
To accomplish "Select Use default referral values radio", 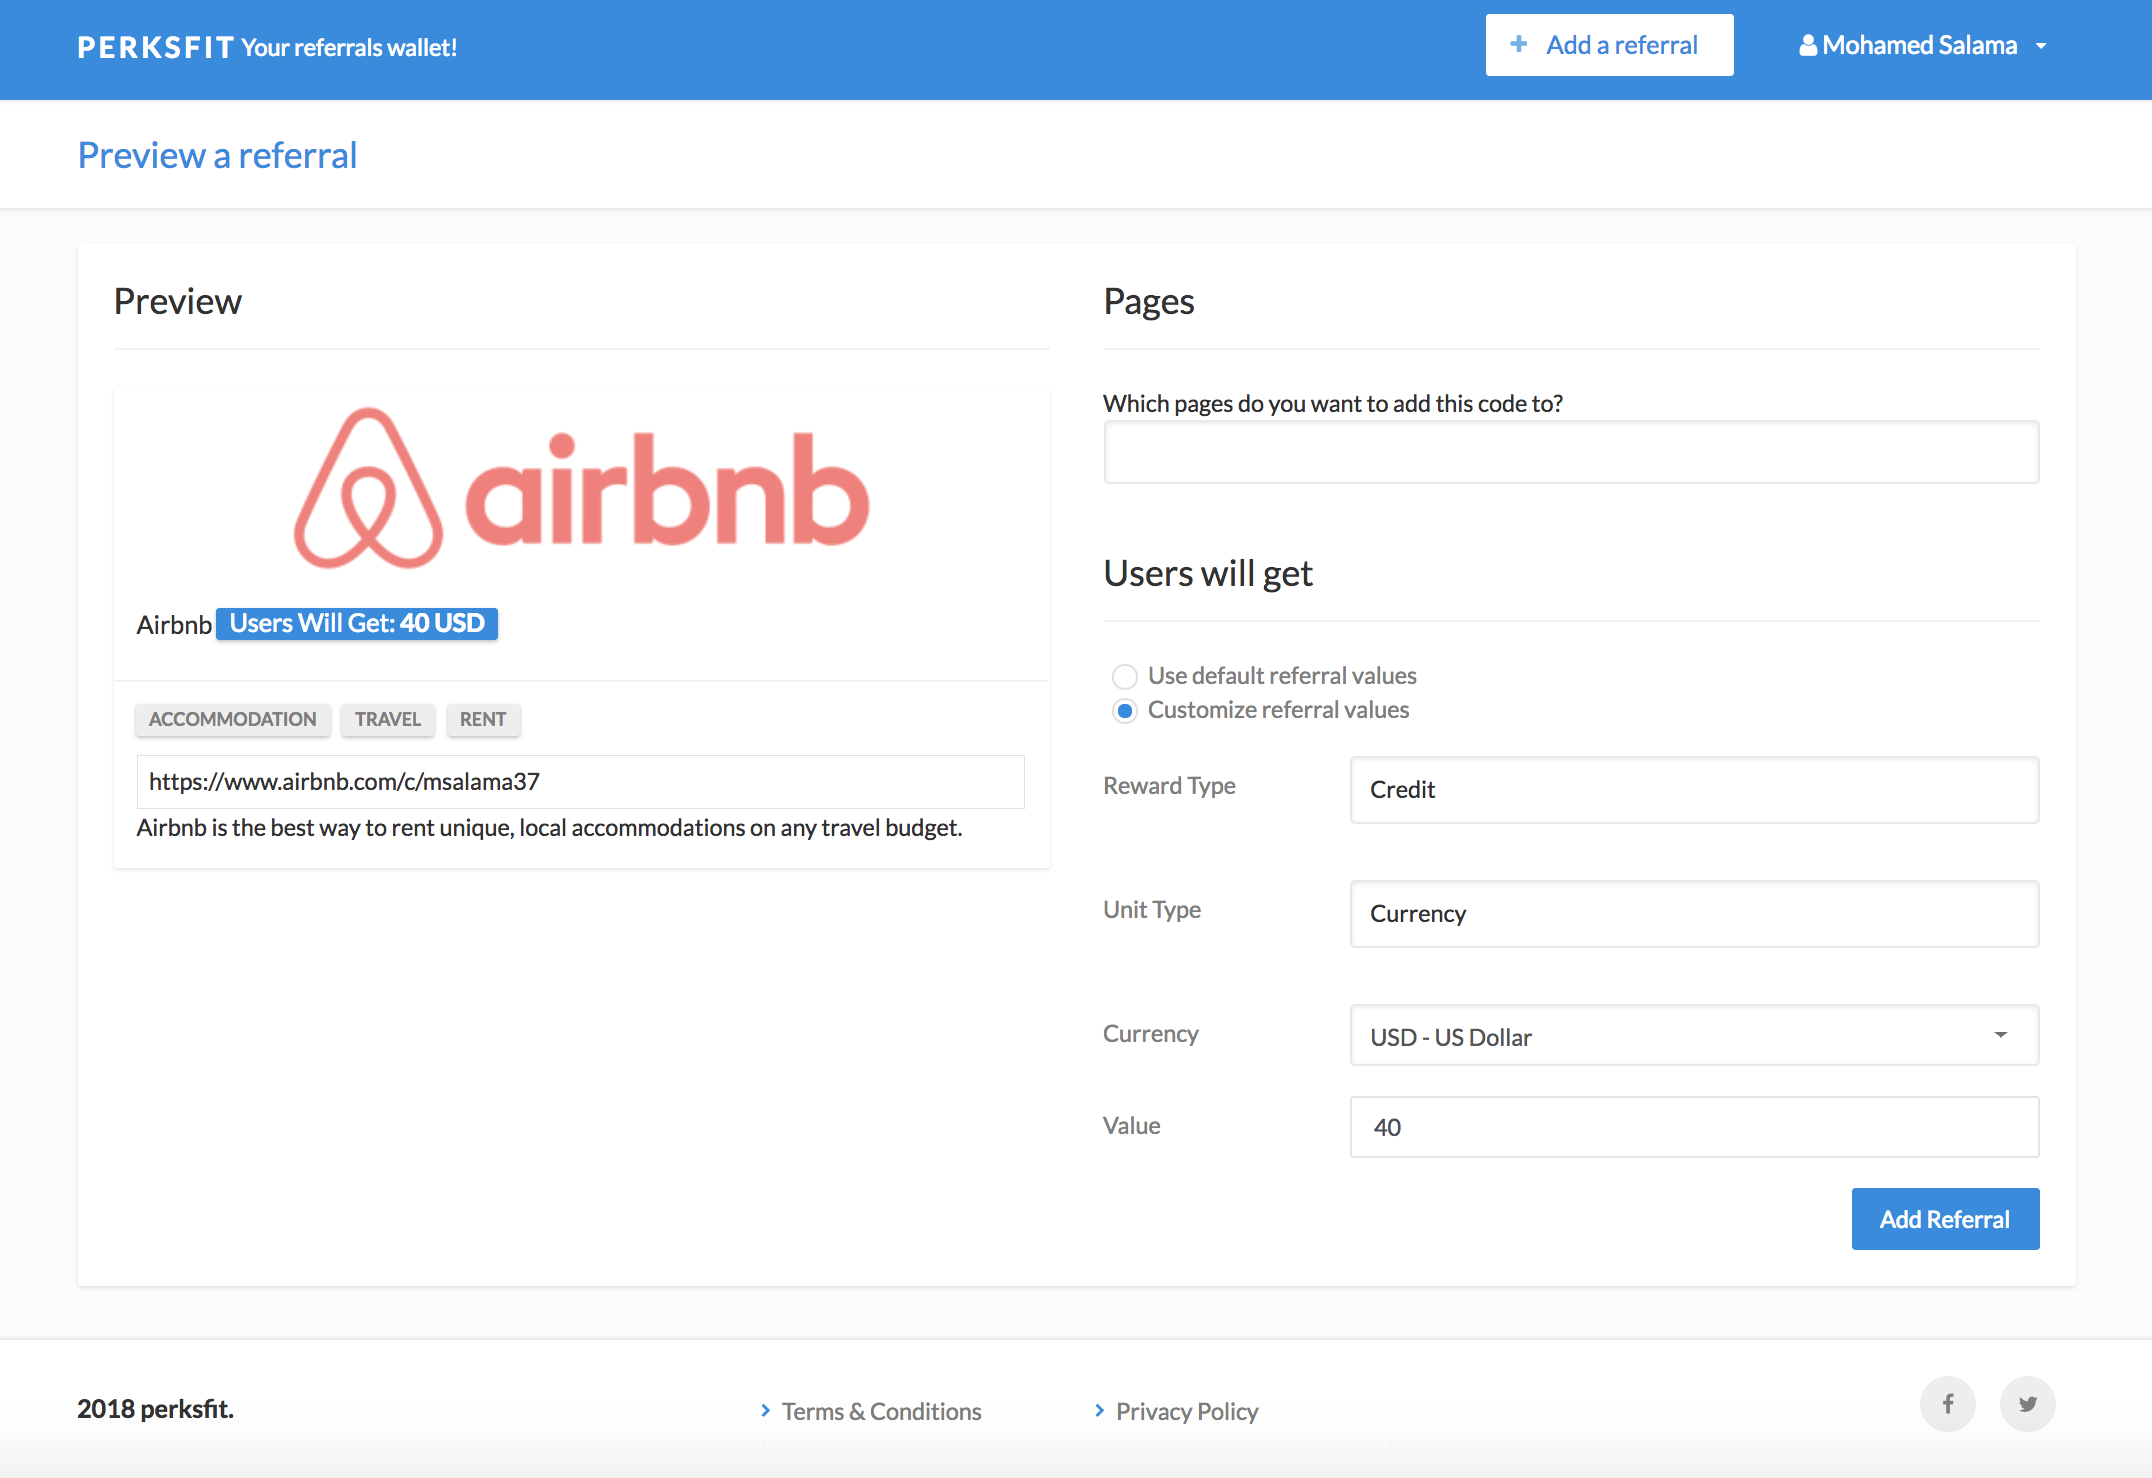I will (x=1125, y=677).
